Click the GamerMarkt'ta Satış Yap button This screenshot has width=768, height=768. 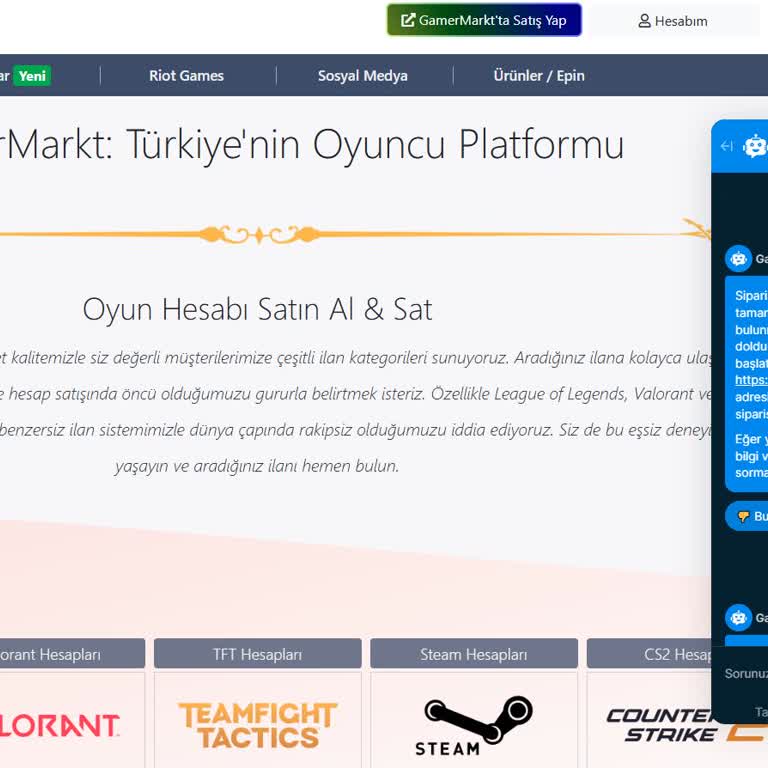484,20
